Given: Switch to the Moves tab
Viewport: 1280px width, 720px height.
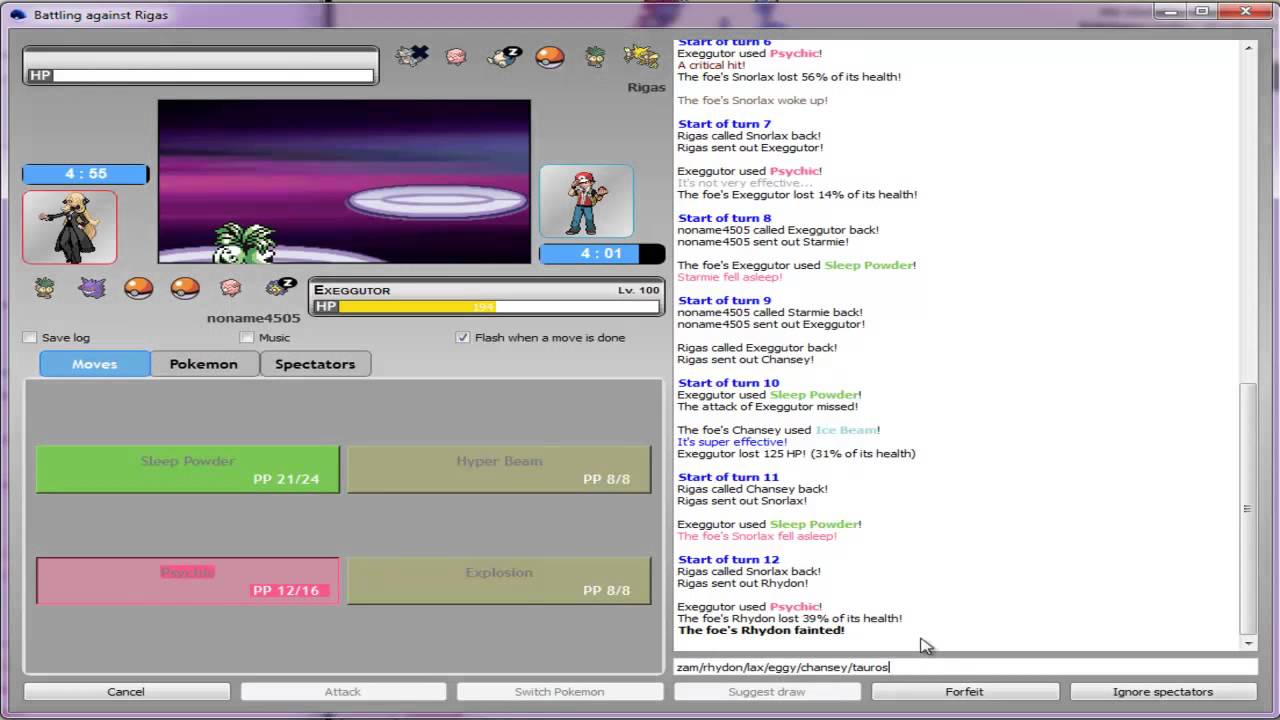Looking at the screenshot, I should [x=95, y=364].
